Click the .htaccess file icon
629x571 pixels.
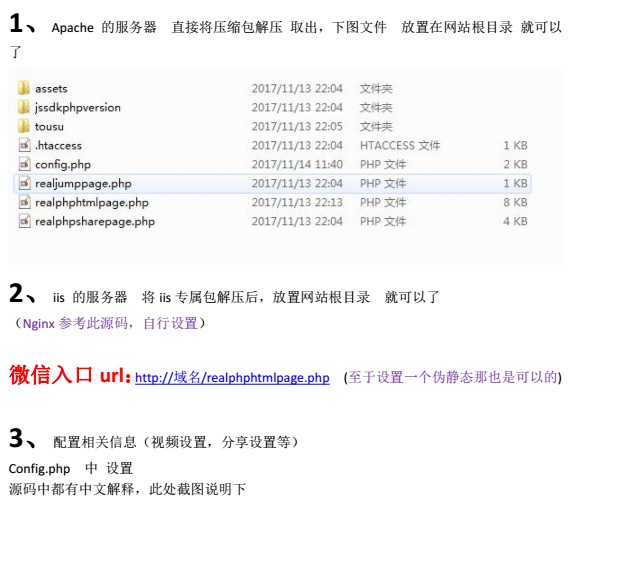pyautogui.click(x=24, y=145)
